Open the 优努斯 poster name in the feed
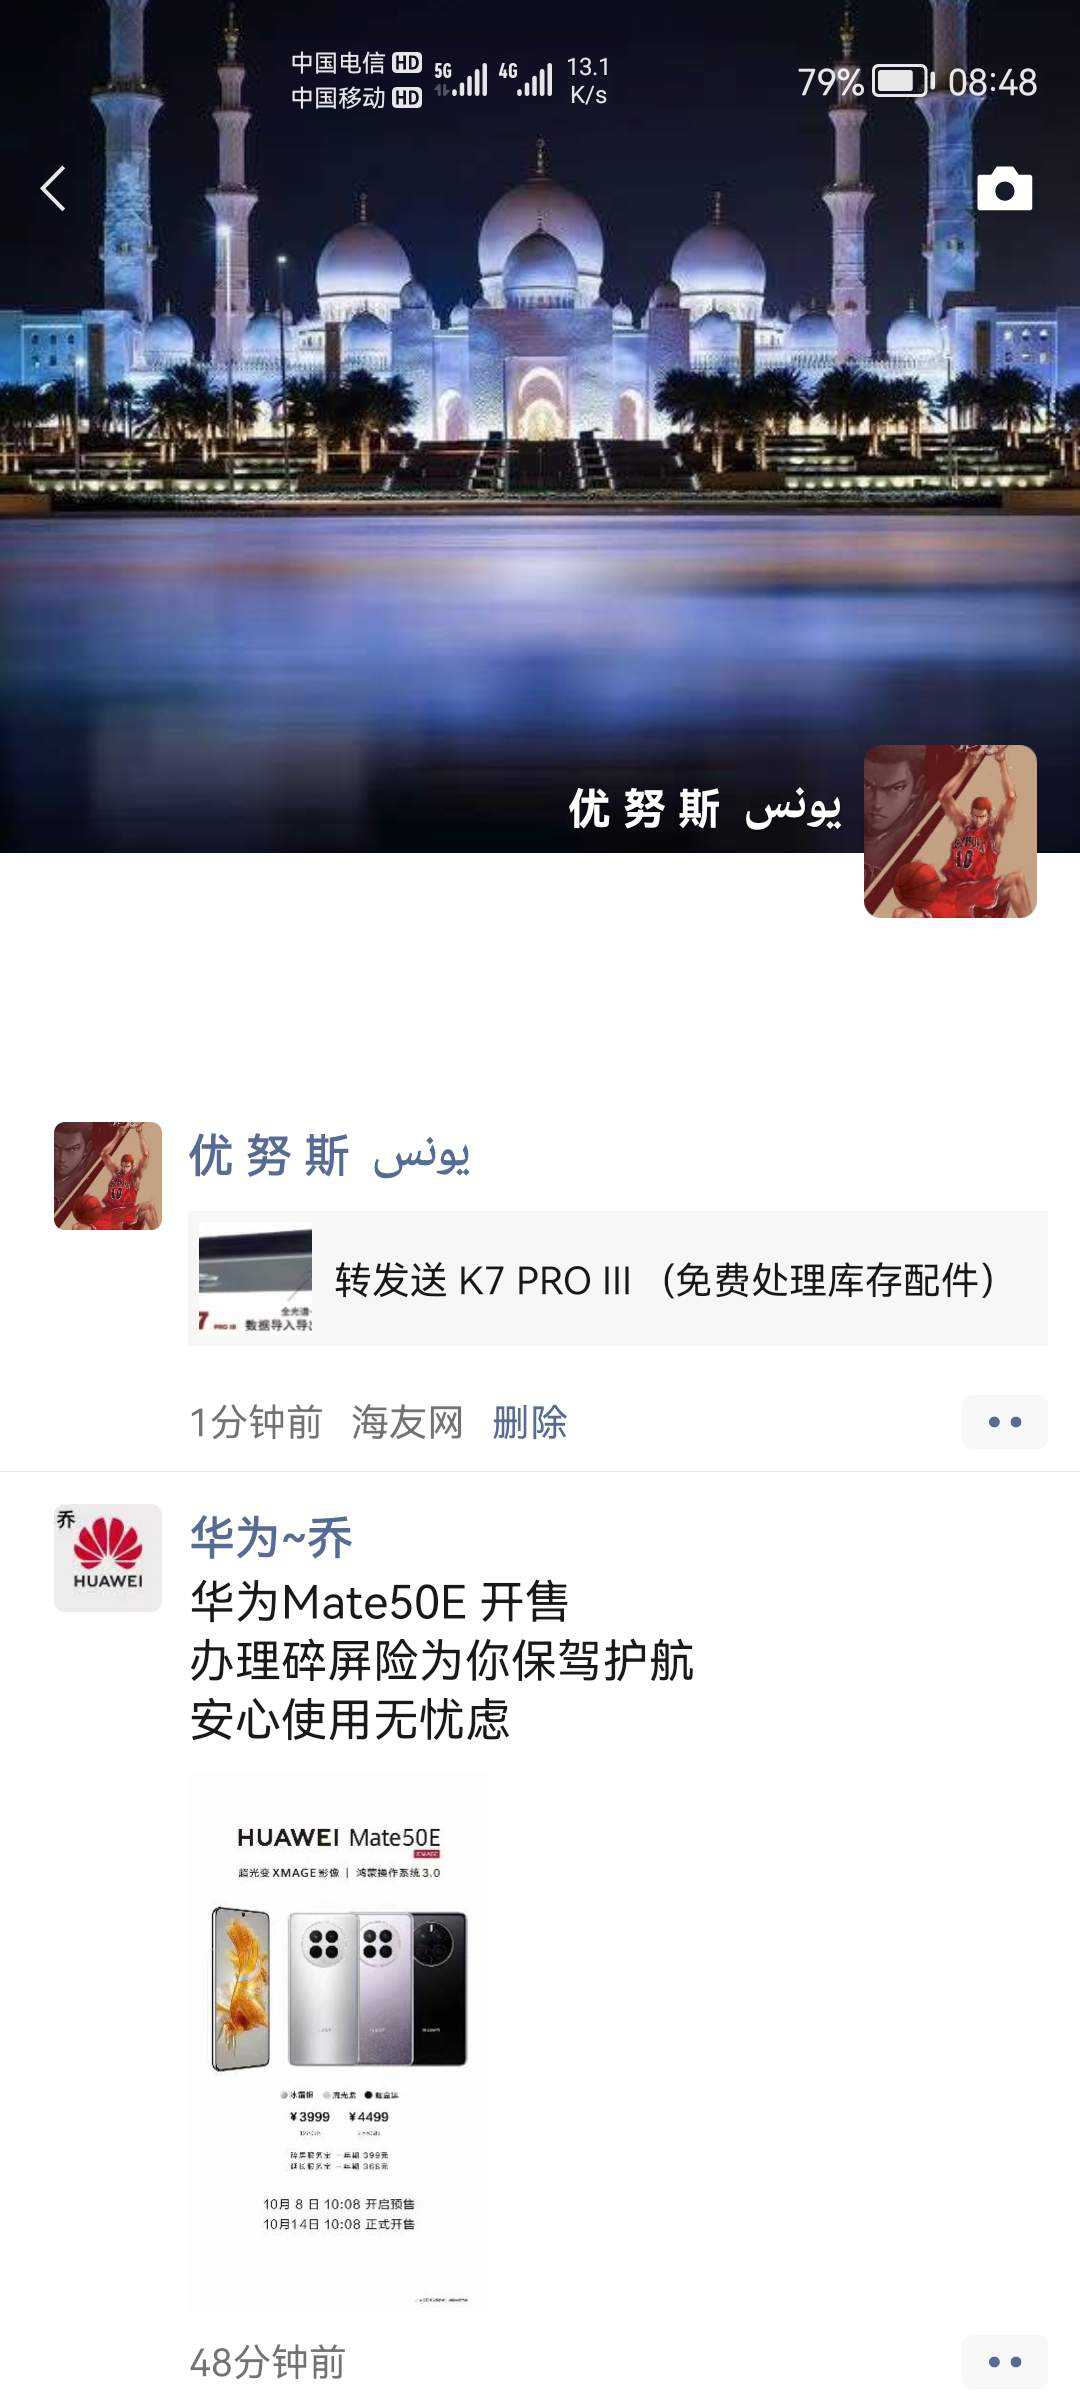This screenshot has width=1080, height=2400. (330, 1156)
